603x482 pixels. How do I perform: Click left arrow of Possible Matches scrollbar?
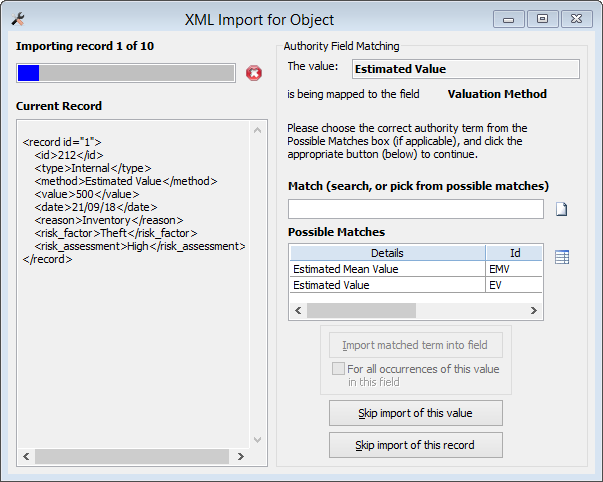298,310
